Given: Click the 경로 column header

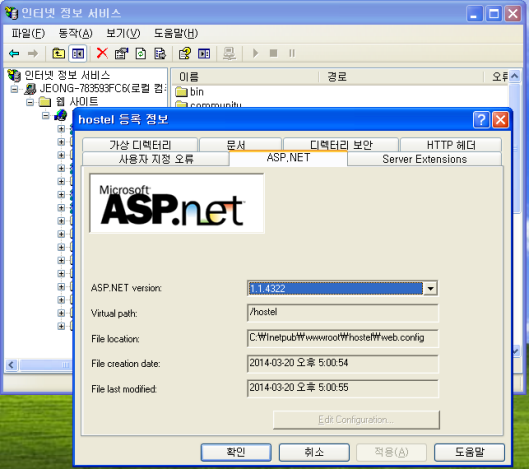Looking at the screenshot, I should [401, 77].
